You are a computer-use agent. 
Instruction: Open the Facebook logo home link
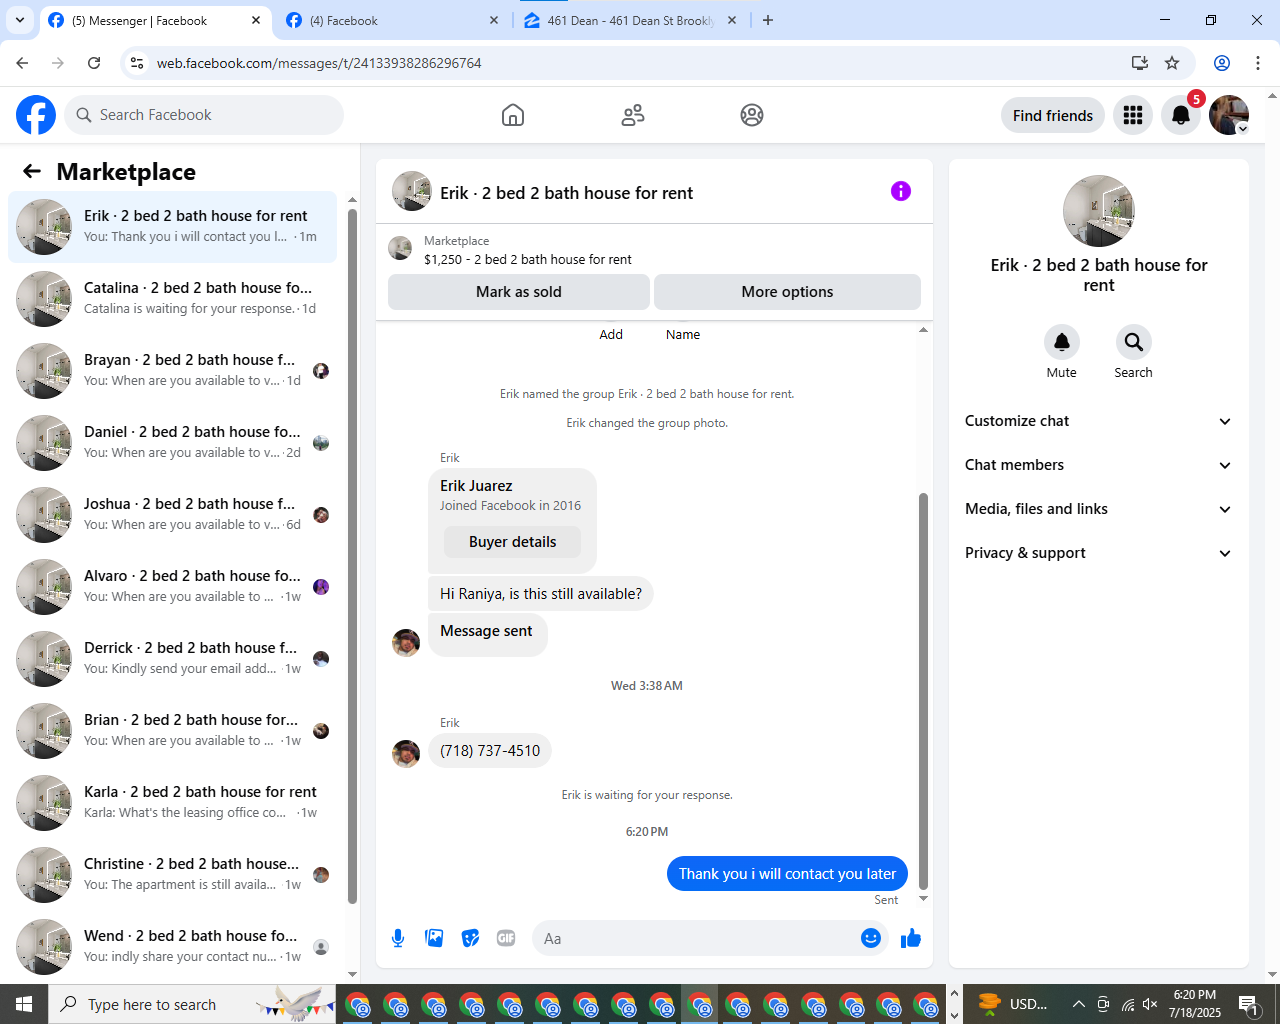click(36, 115)
